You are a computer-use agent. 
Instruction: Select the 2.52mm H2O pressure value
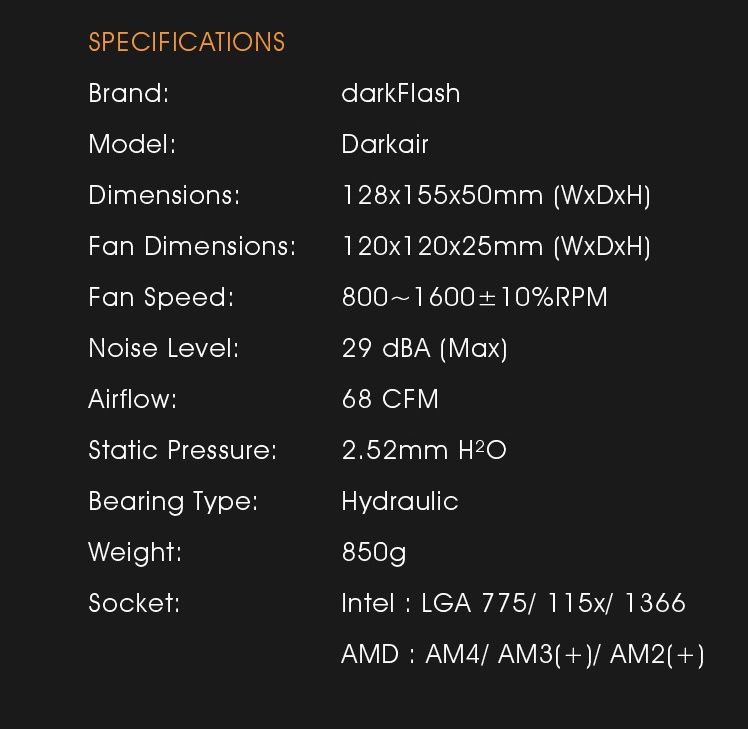[424, 451]
